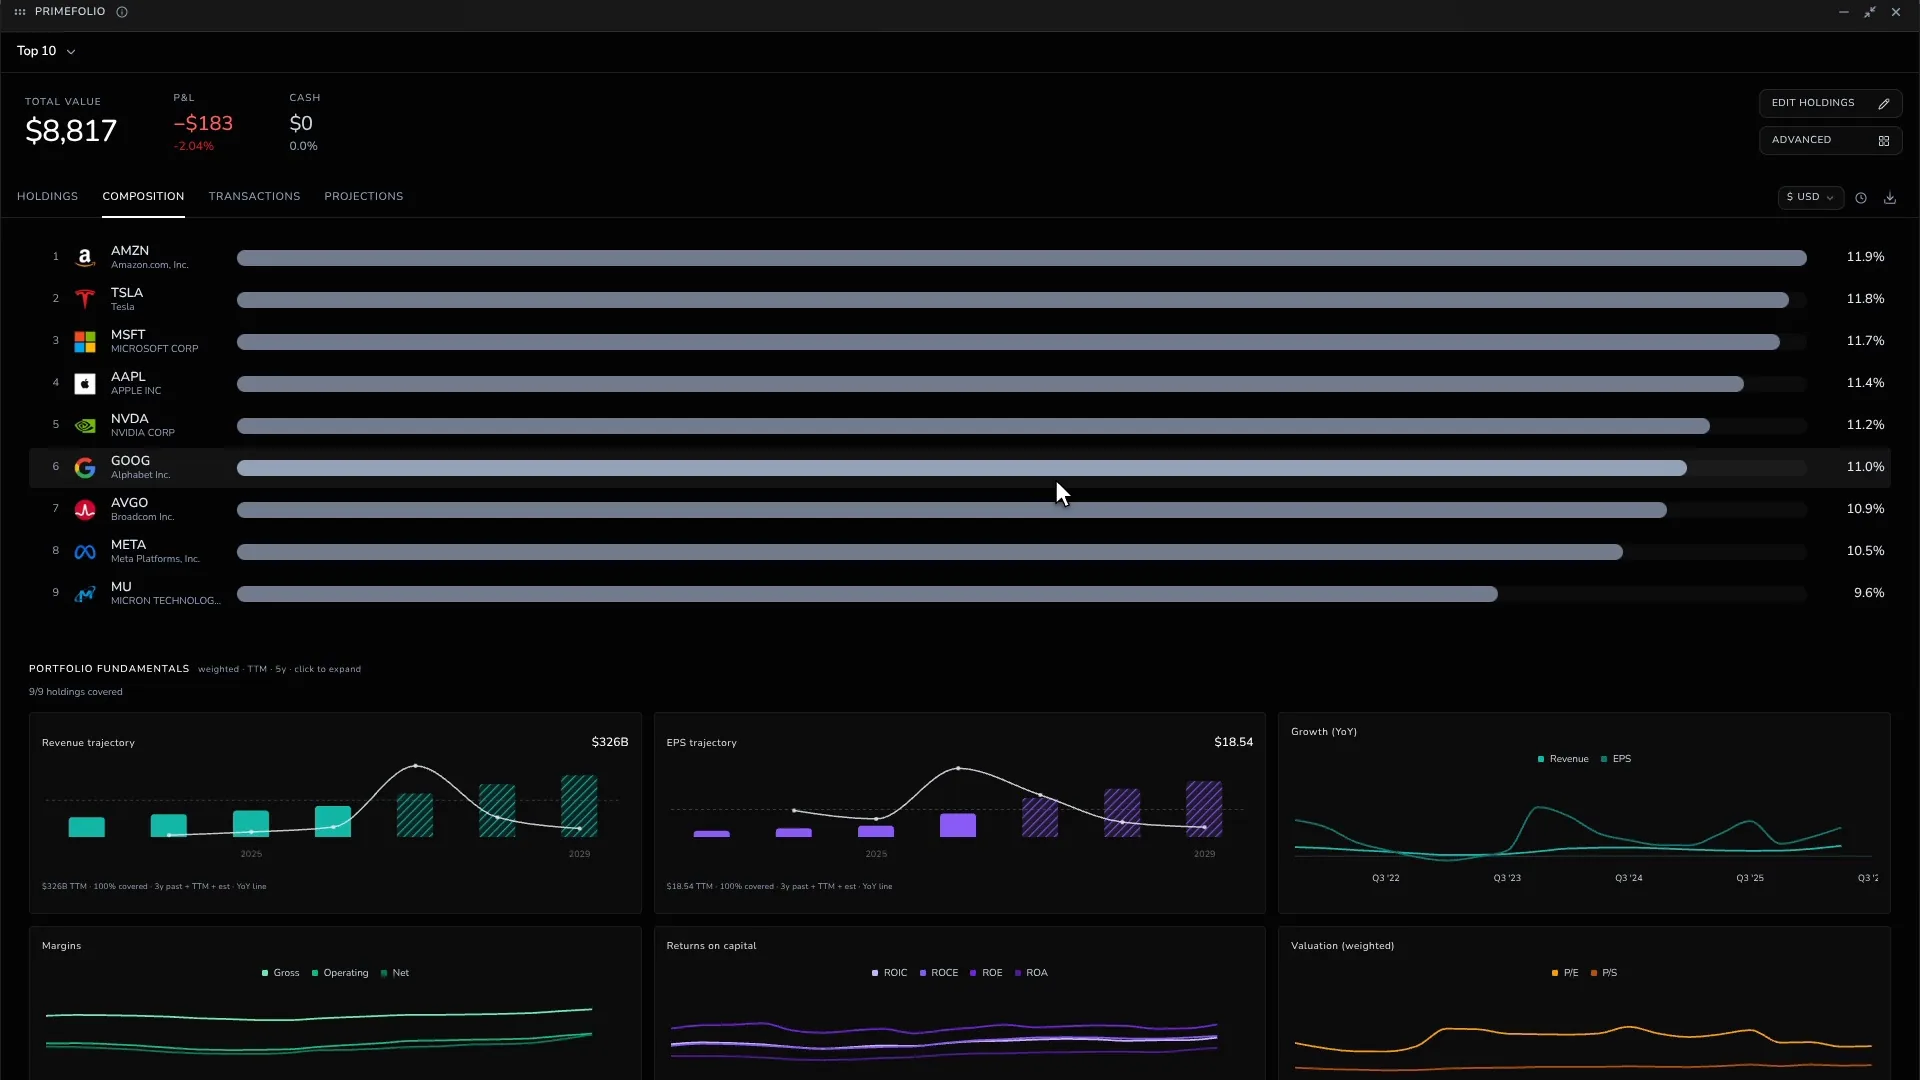
Task: Open the Advanced options button
Action: coord(1830,140)
